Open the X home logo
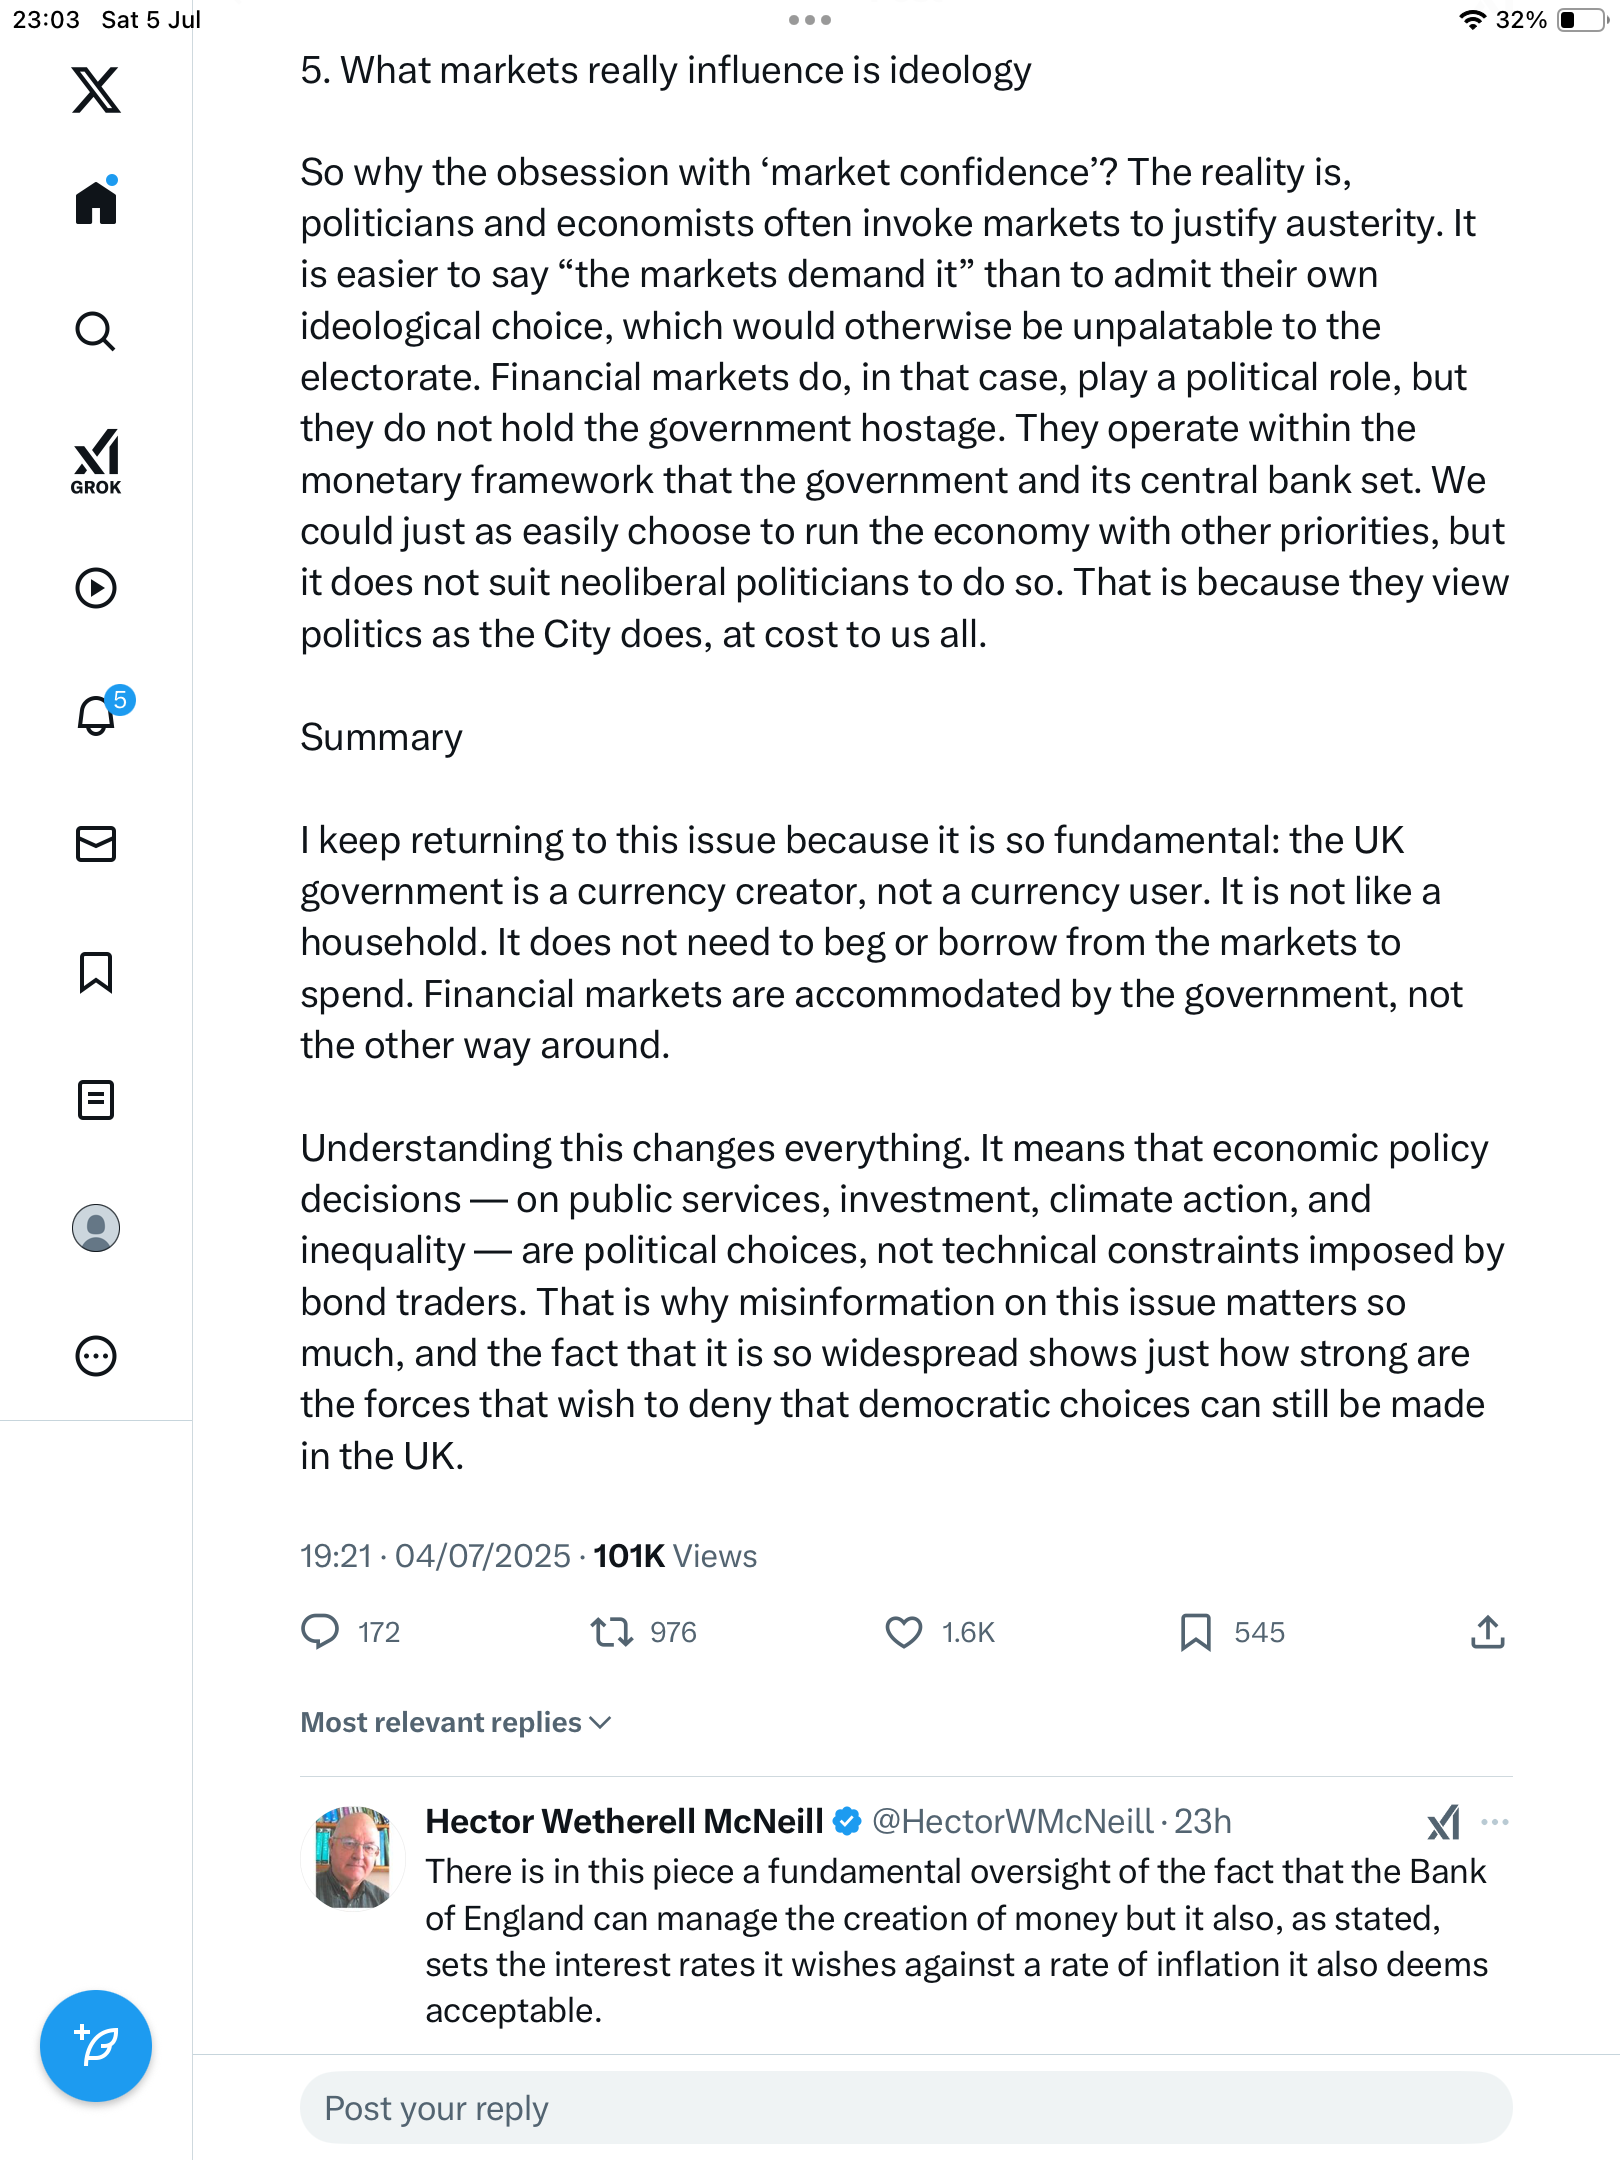 tap(96, 90)
